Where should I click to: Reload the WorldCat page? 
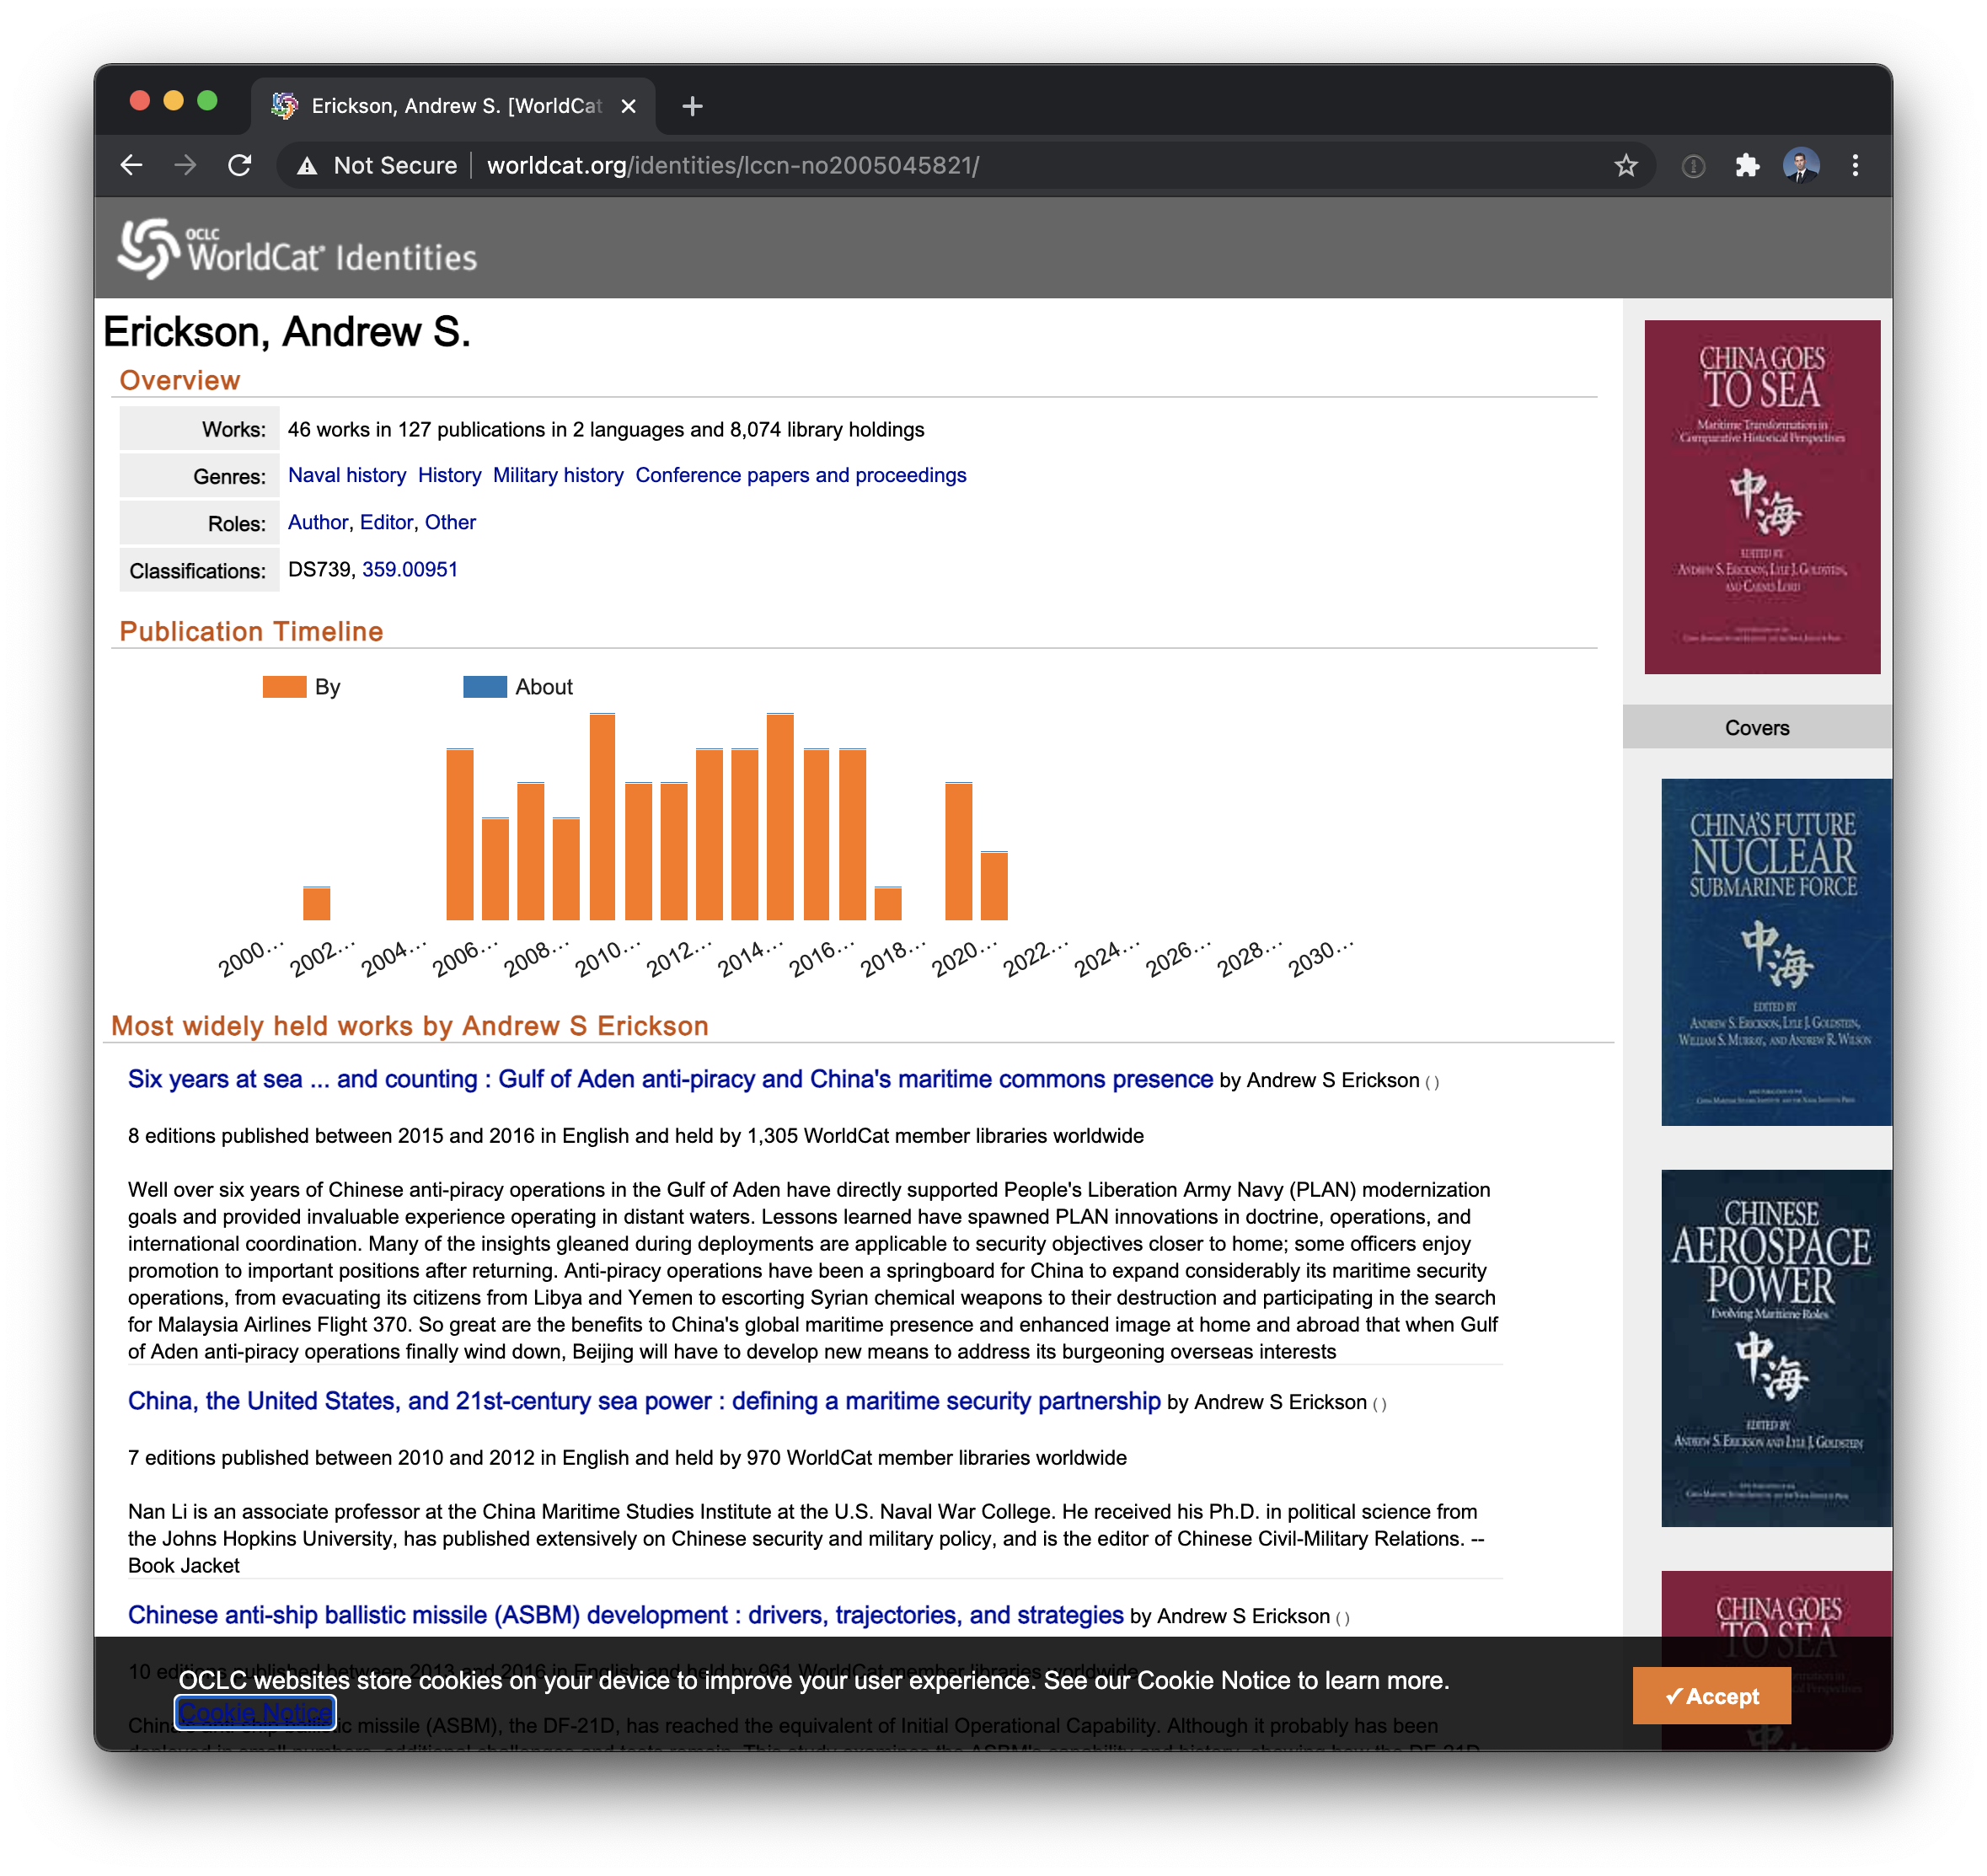(x=239, y=165)
